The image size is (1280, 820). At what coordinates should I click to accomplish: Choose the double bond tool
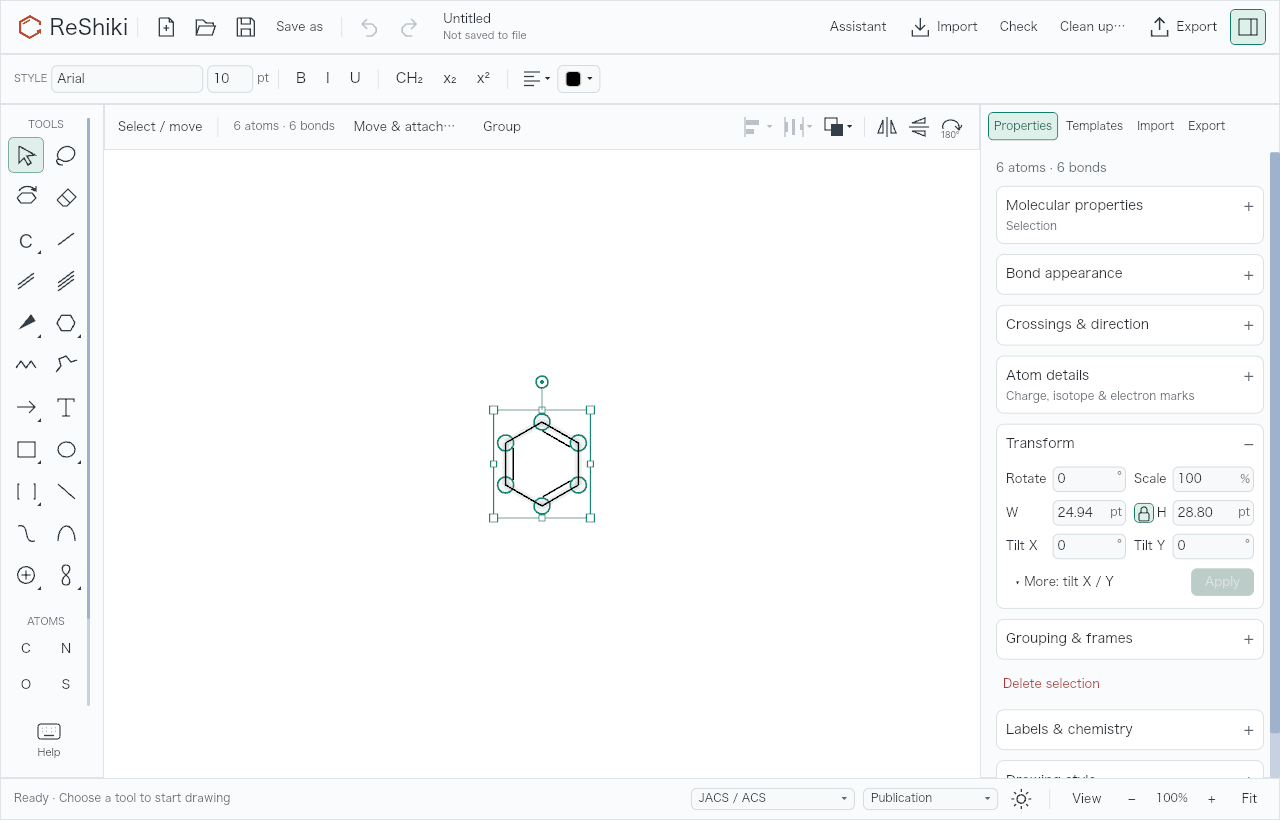(26, 281)
